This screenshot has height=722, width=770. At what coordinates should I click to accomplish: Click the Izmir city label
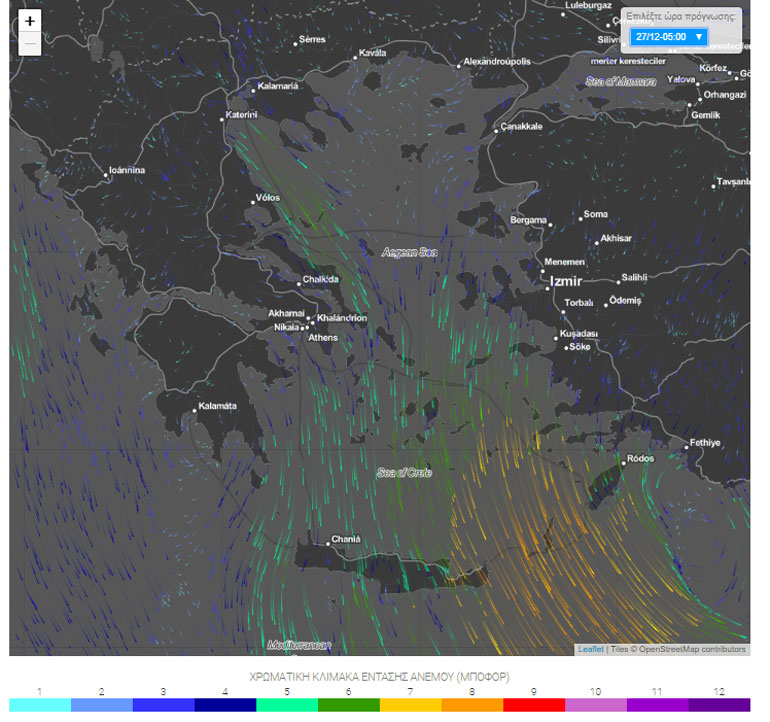click(565, 282)
